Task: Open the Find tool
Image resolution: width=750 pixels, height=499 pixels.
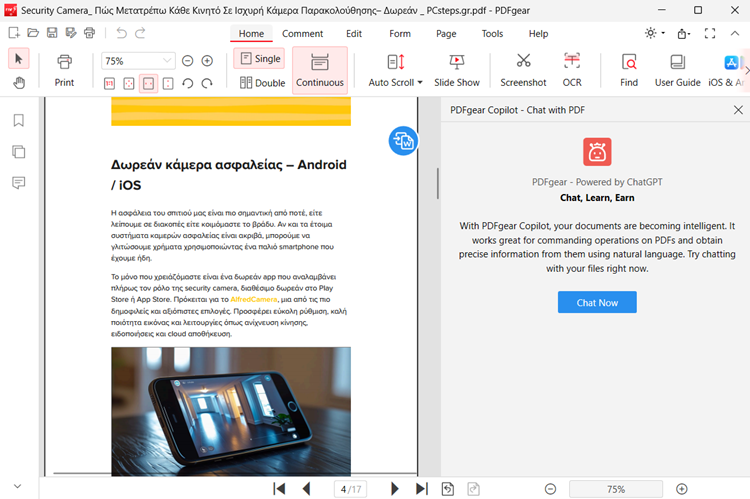Action: tap(629, 70)
